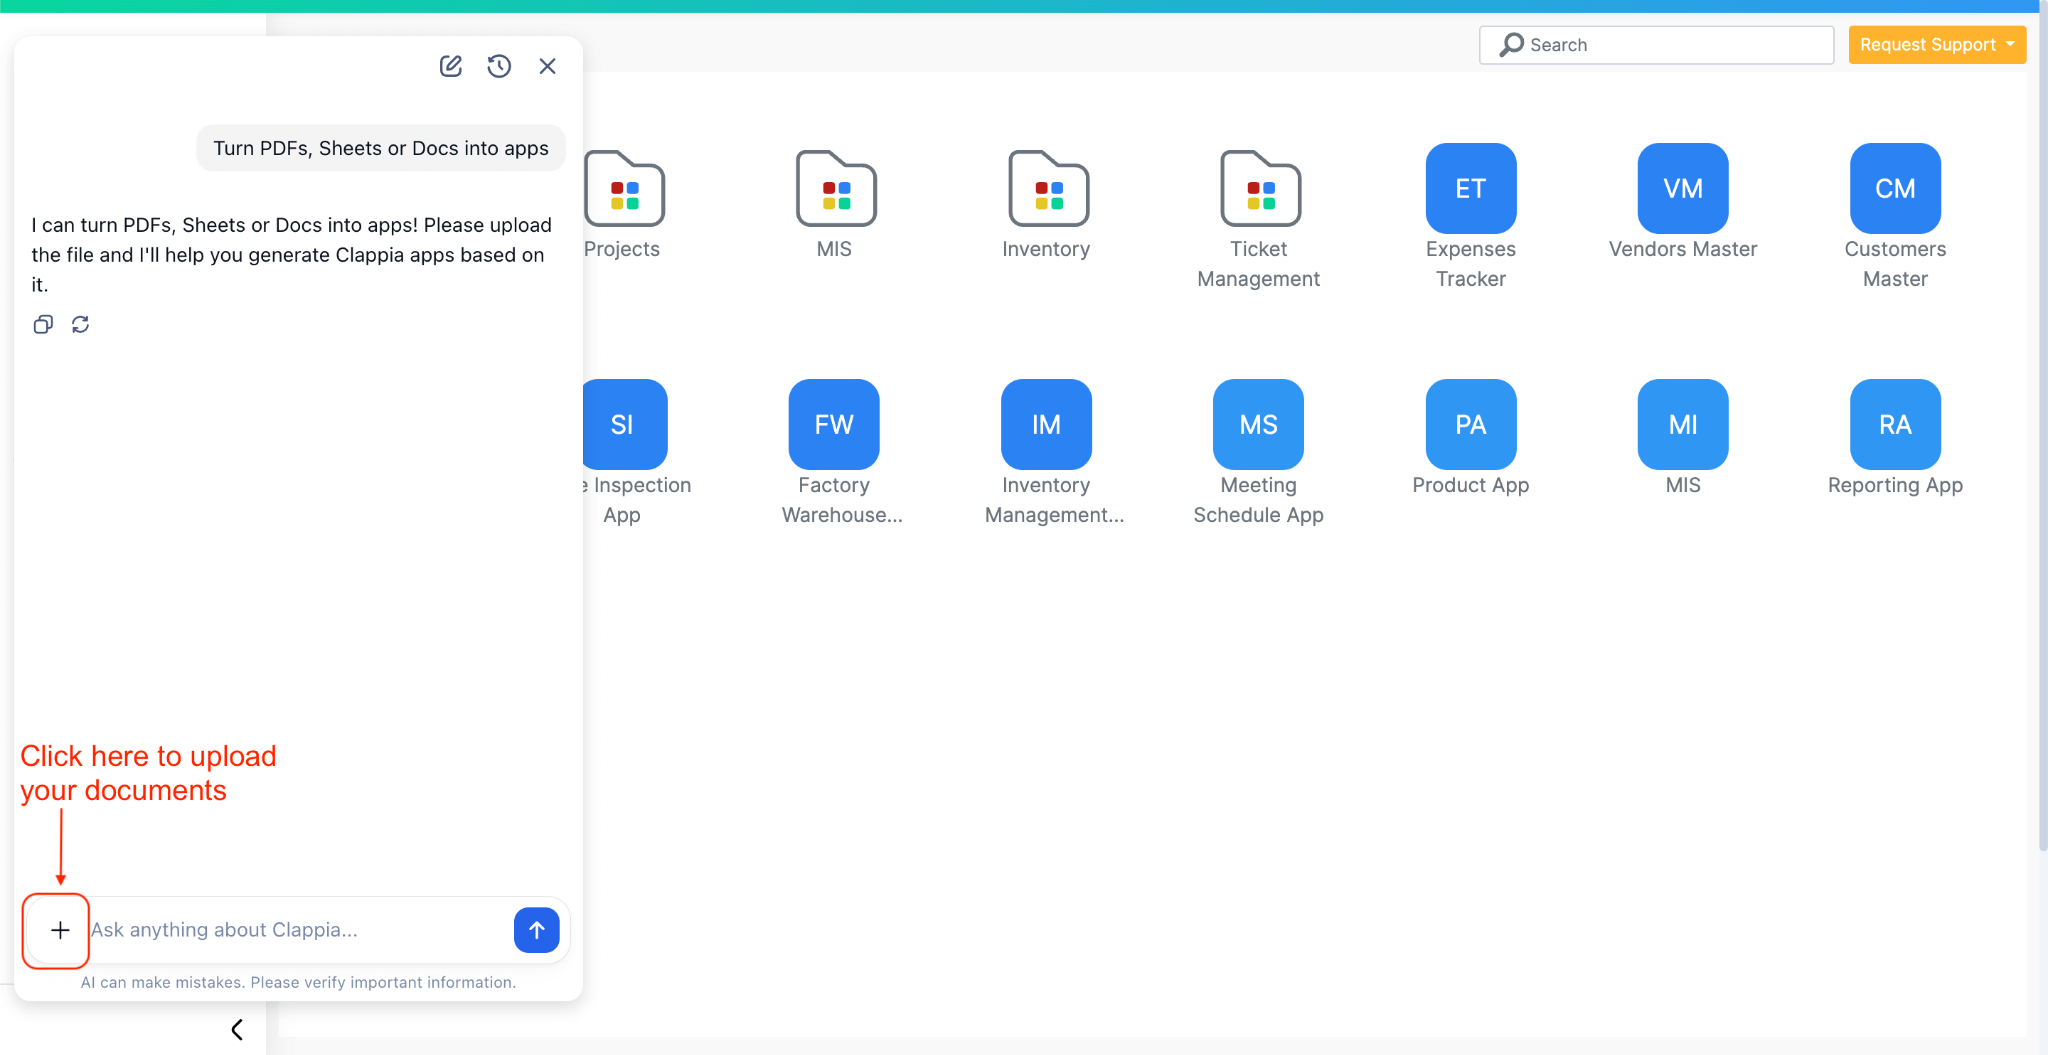2048x1055 pixels.
Task: Open the Customers Master app
Action: pyautogui.click(x=1894, y=188)
